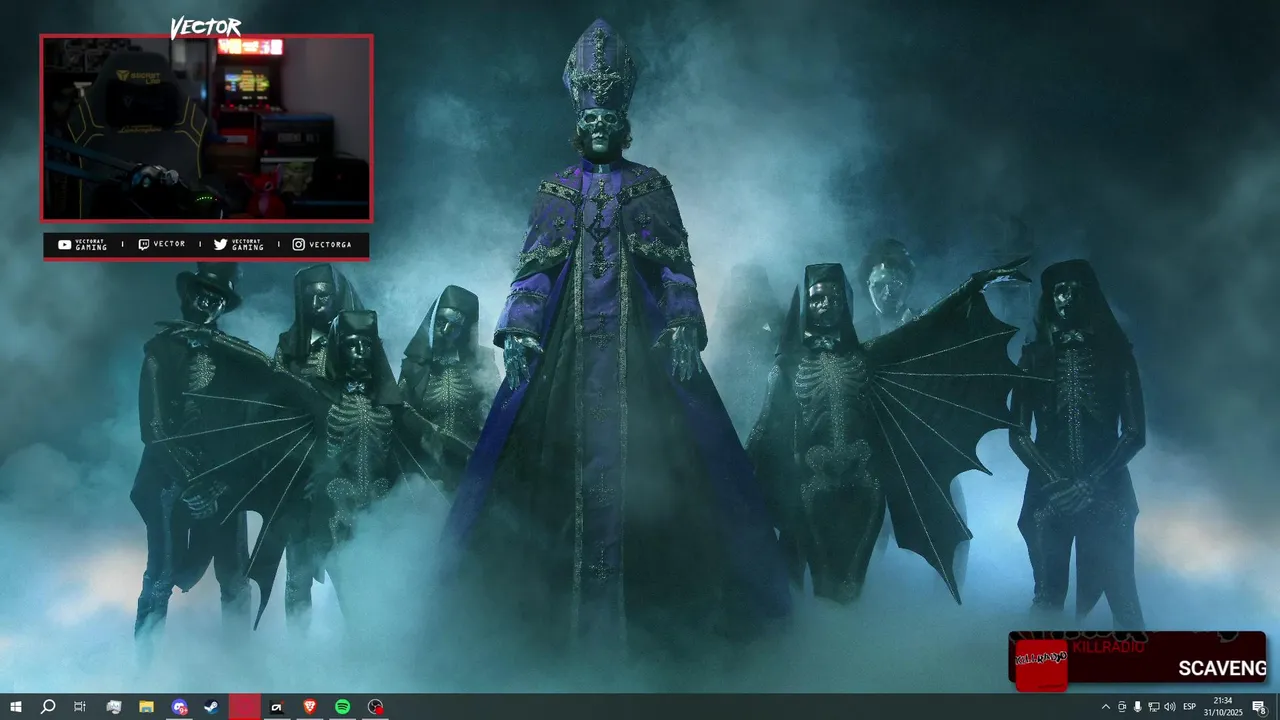The width and height of the screenshot is (1280, 720).
Task: Open the recording app with red dot
Action: tap(375, 707)
